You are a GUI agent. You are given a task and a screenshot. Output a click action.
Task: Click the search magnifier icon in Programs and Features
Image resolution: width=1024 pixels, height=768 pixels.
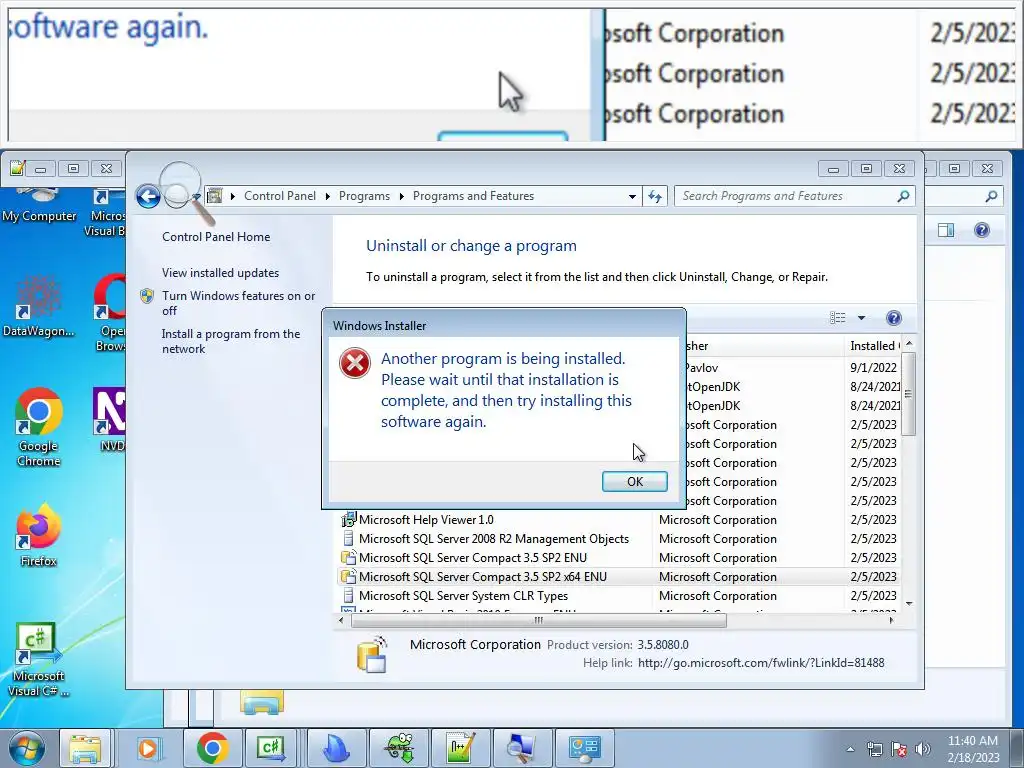pos(903,196)
